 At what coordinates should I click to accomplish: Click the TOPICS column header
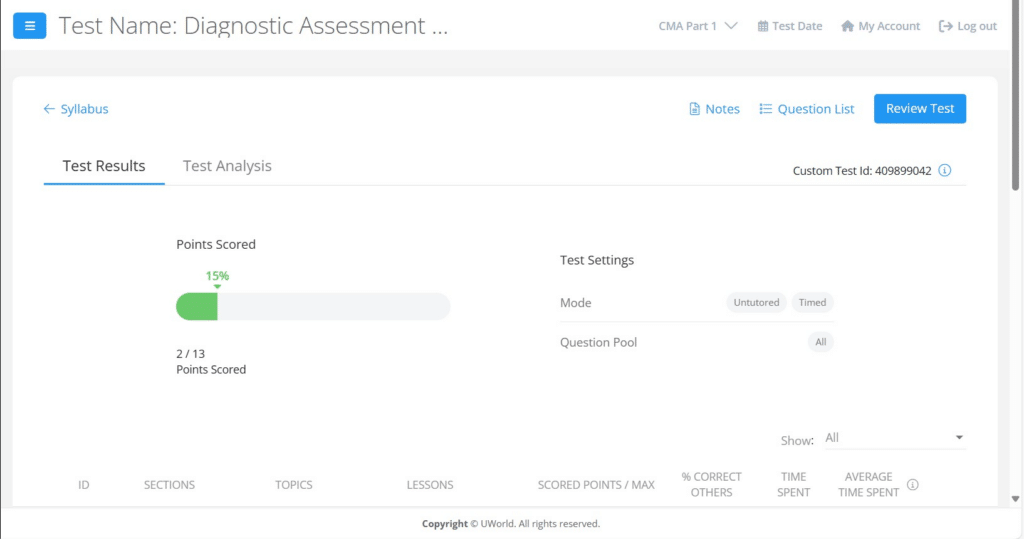(293, 485)
